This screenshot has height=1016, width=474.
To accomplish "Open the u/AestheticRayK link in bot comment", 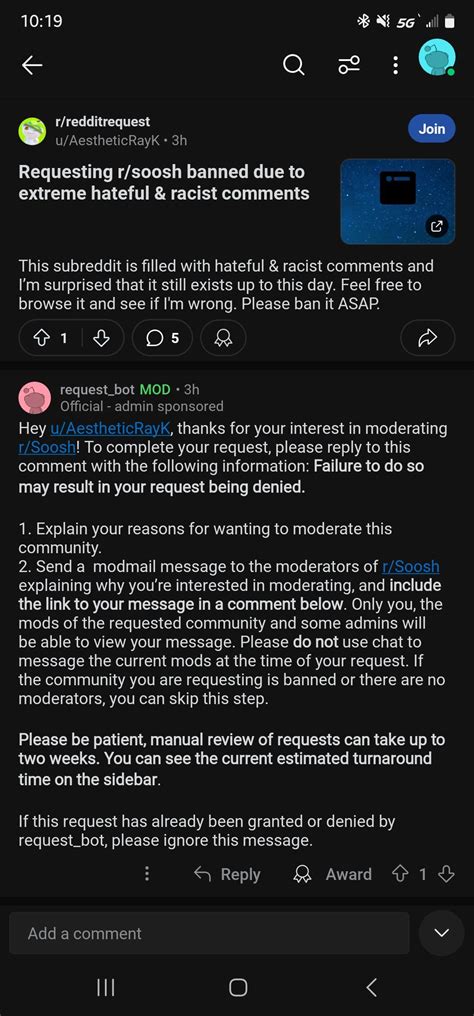I will [x=113, y=428].
